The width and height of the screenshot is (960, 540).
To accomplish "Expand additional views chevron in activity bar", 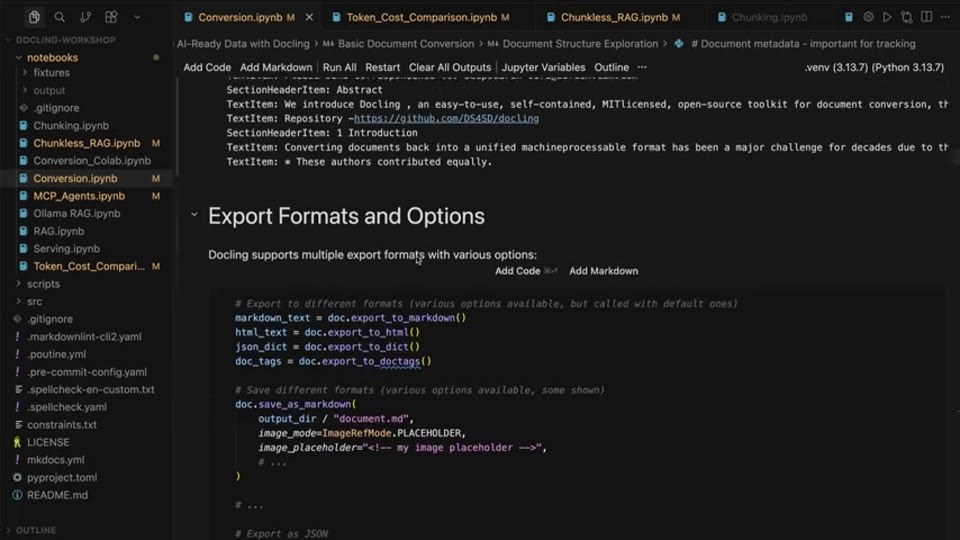I will coord(137,17).
